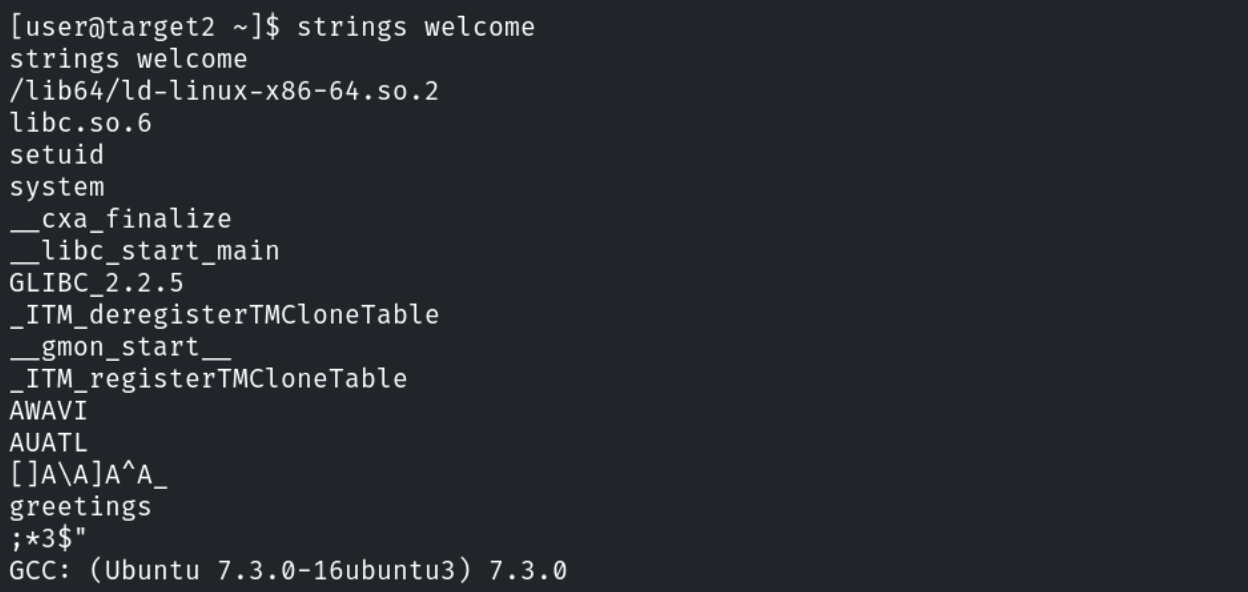
Task: Click the ;*3$" string line
Action: (x=49, y=539)
